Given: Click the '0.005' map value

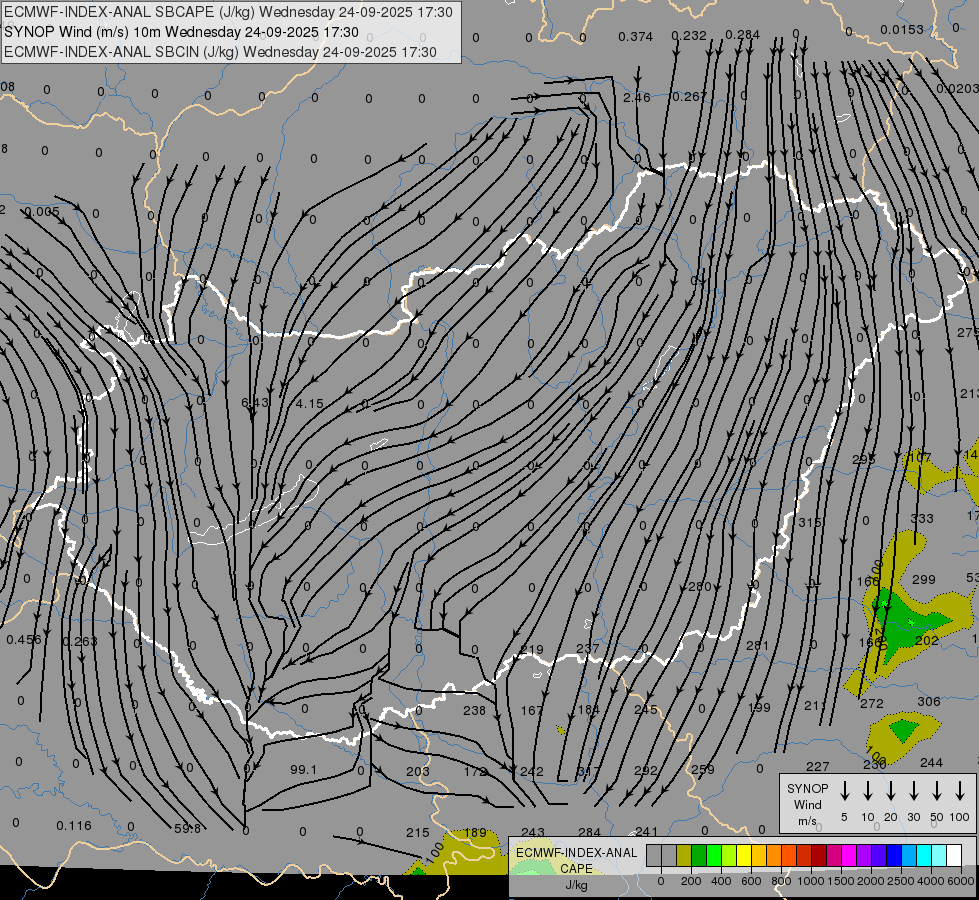Looking at the screenshot, I should coord(42,212).
